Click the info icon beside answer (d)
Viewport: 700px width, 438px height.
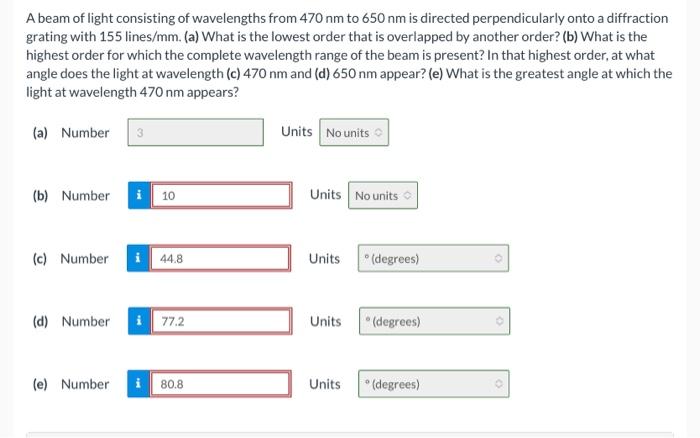[x=139, y=321]
